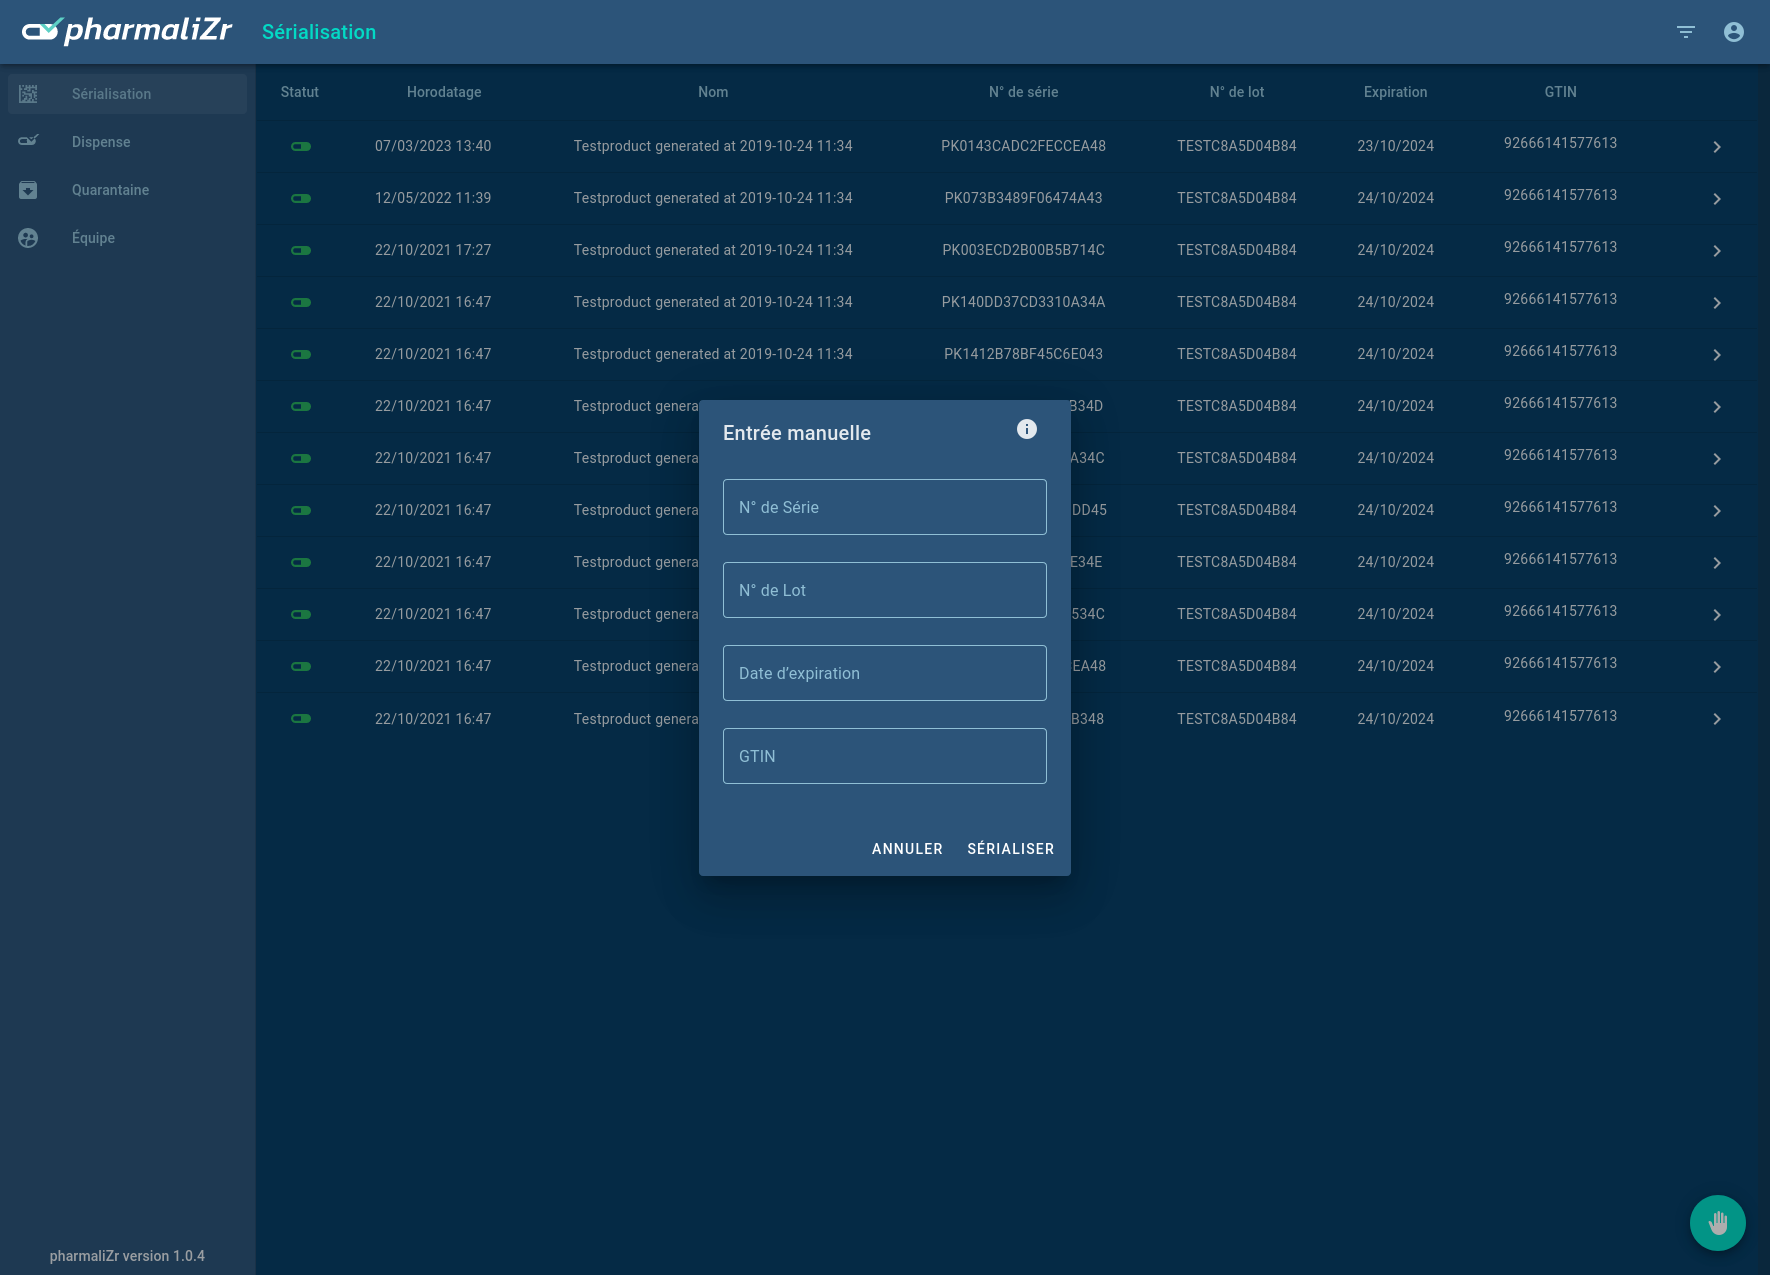This screenshot has width=1770, height=1275.
Task: Expand the chevron of row ending DD45
Action: click(1717, 511)
